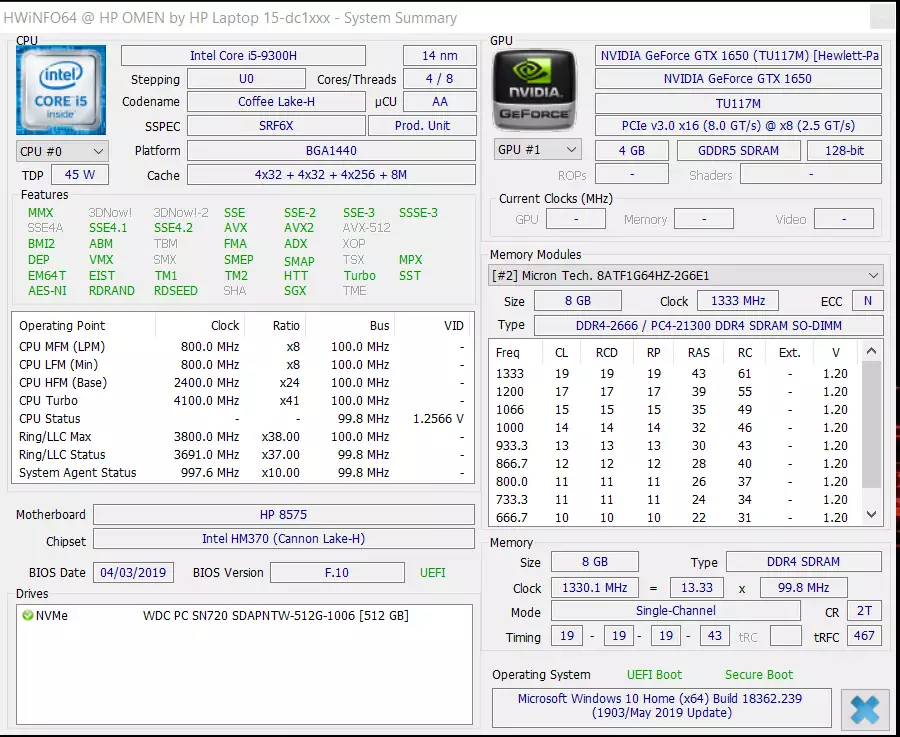Open the CPU #0 selector dropdown
The height and width of the screenshot is (737, 900).
(x=62, y=152)
